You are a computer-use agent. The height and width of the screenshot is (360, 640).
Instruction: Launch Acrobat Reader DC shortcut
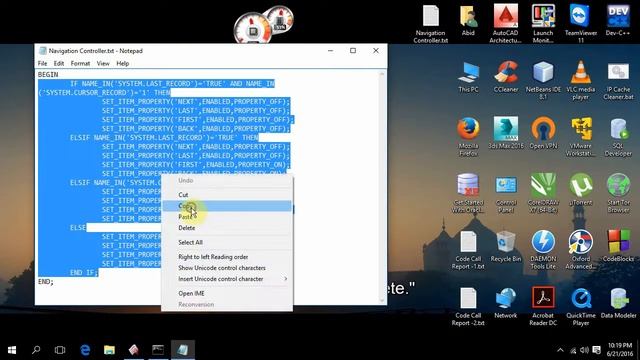tap(543, 306)
